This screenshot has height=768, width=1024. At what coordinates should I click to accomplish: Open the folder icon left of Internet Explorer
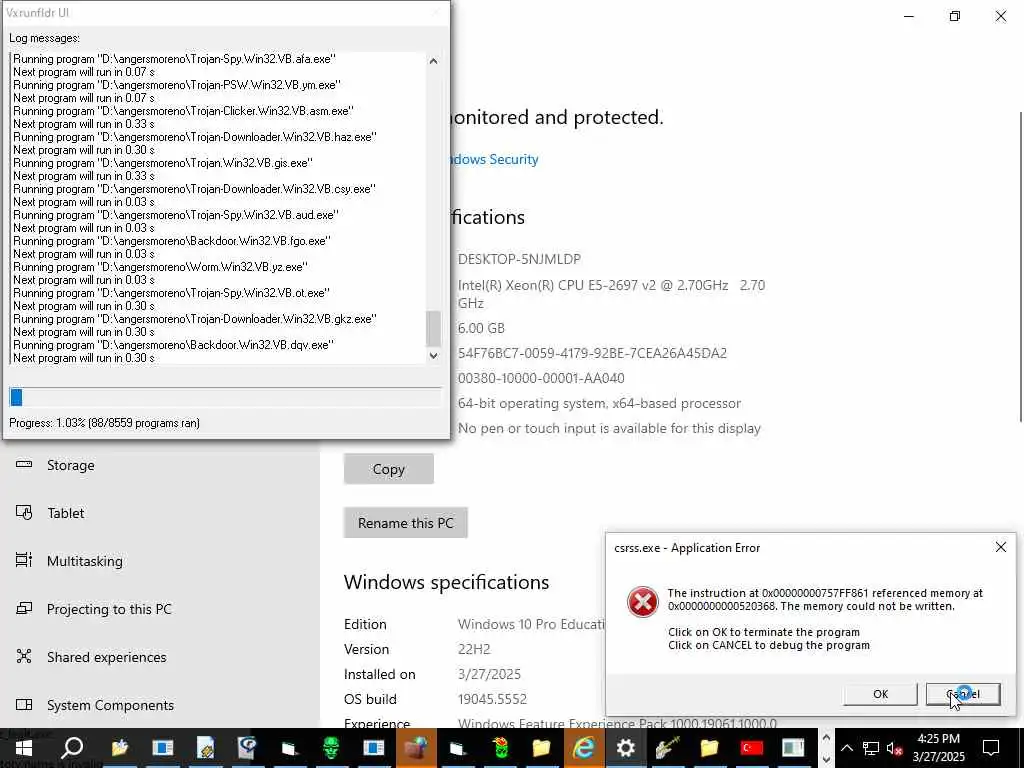541,748
